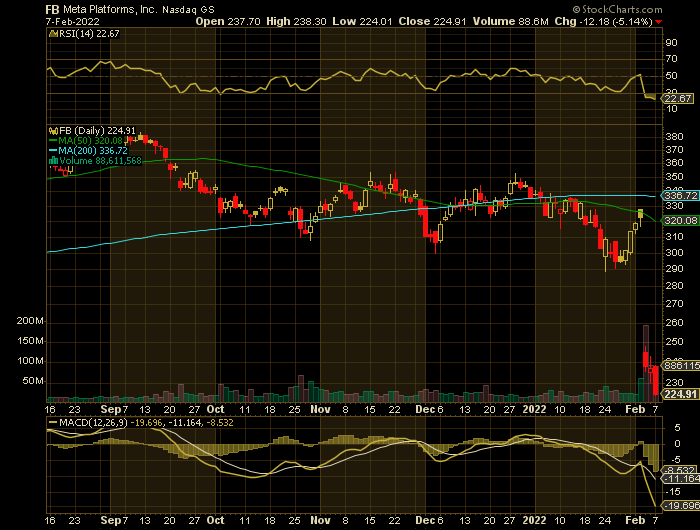Click 2022 on the MACD date axis
The height and width of the screenshot is (530, 700).
tap(534, 521)
